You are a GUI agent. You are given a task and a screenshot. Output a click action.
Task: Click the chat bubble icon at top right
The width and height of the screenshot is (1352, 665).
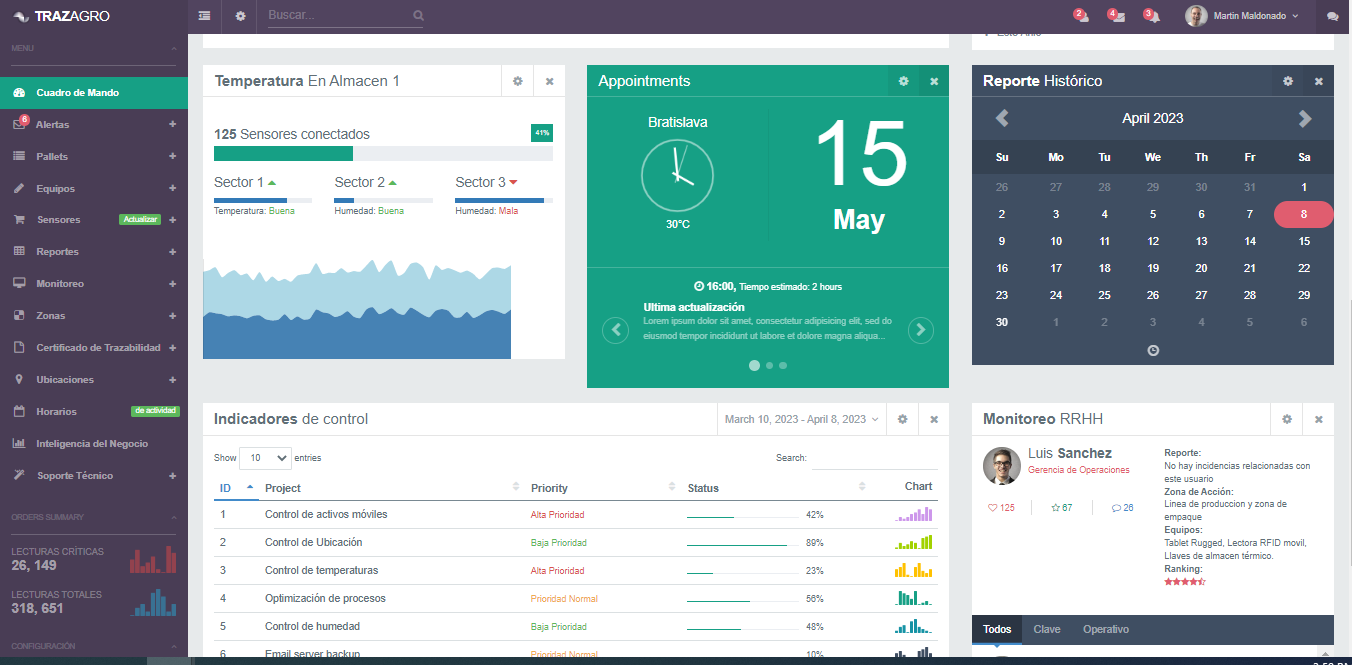pyautogui.click(x=1332, y=16)
